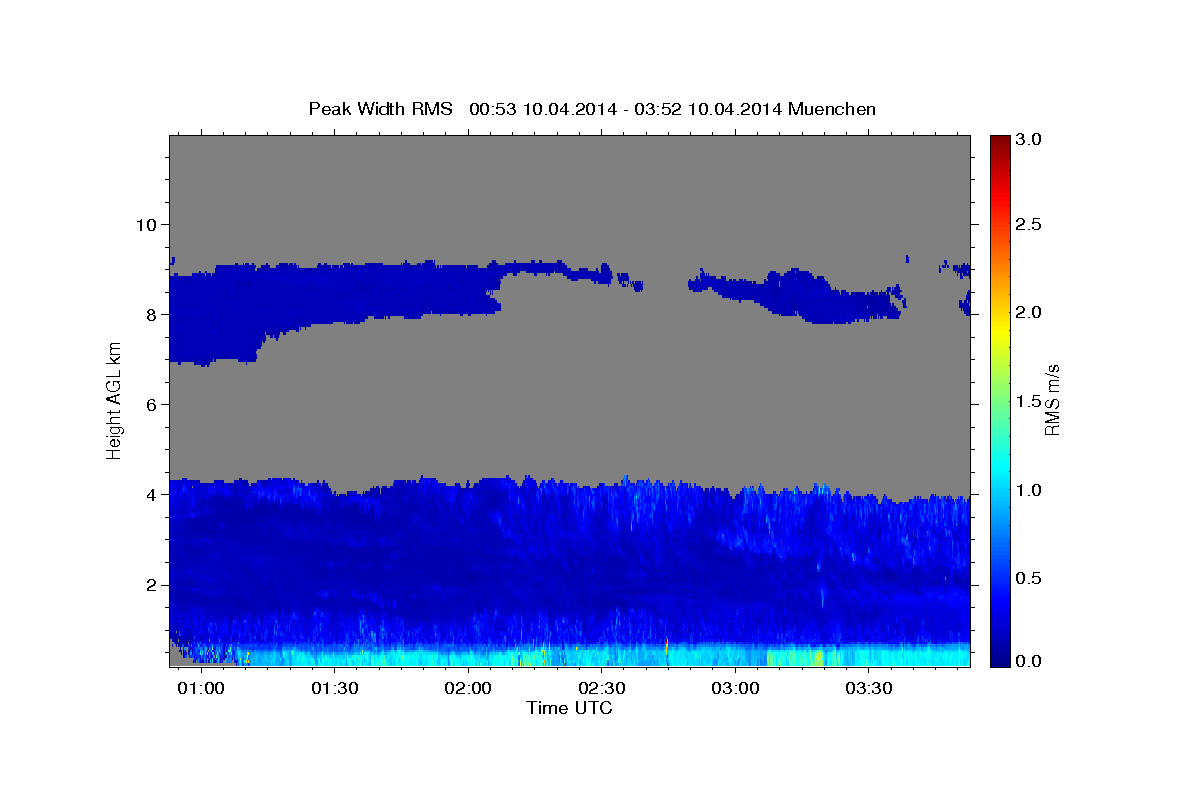Image resolution: width=1200 pixels, height=800 pixels.
Task: Click the 01:30 time tick label
Action: point(335,690)
